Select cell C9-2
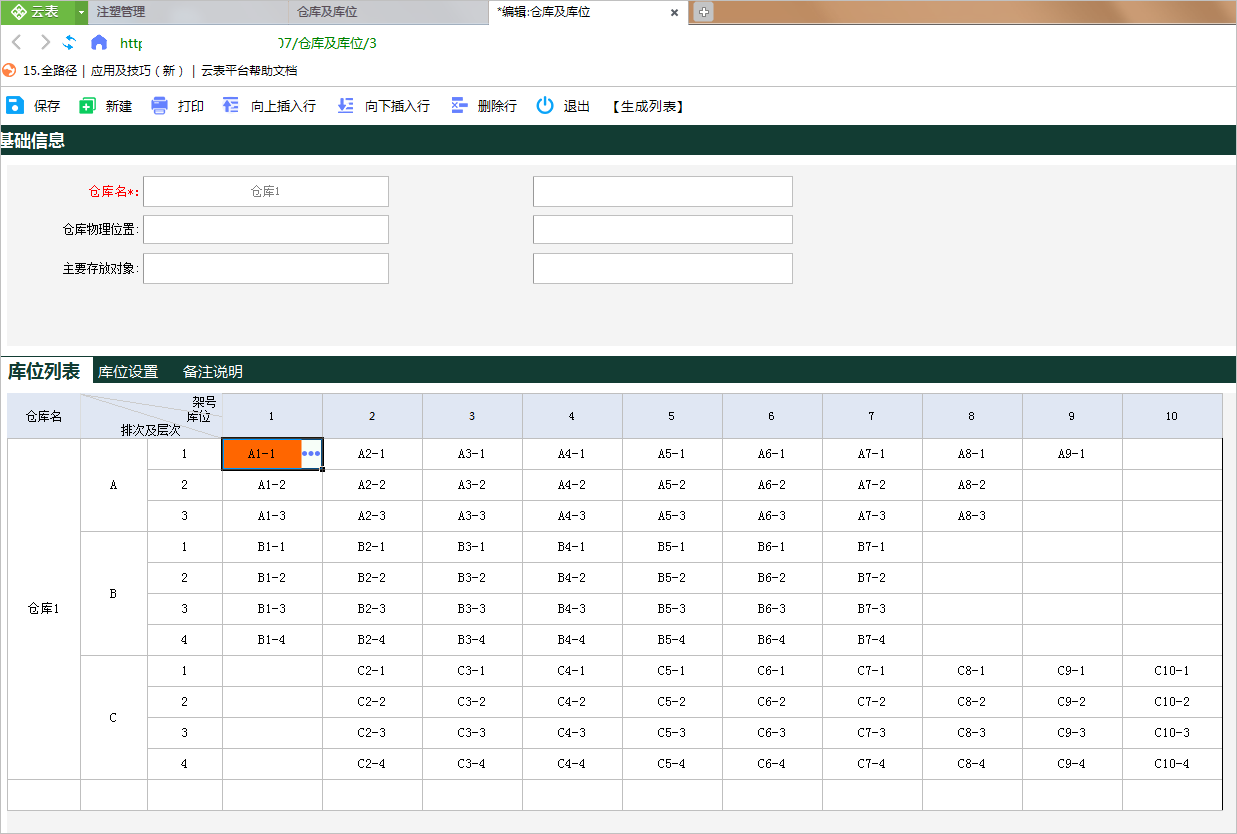This screenshot has height=834, width=1237. coord(1072,702)
